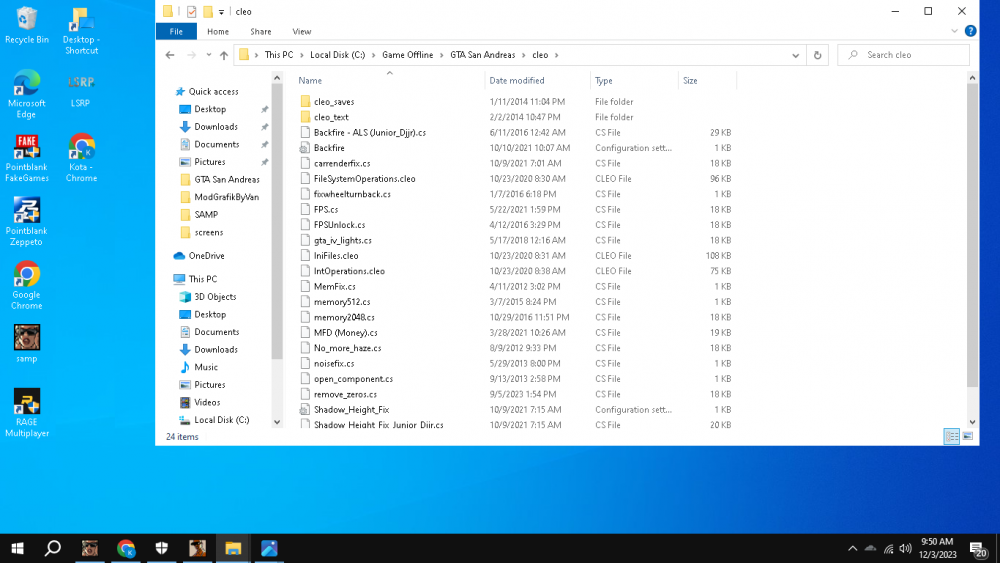Image resolution: width=1000 pixels, height=563 pixels.
Task: Open Pointblank FakeGames shortcut
Action: [27, 158]
